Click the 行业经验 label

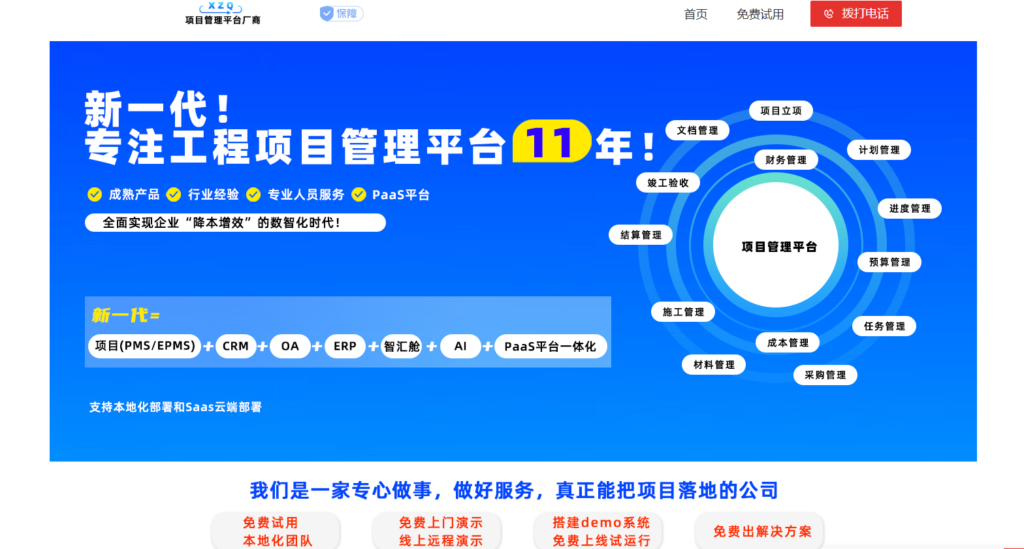pyautogui.click(x=214, y=195)
